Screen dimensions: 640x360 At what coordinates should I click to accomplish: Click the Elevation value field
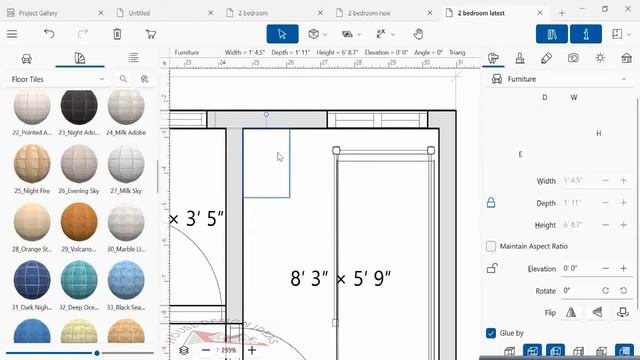point(579,268)
